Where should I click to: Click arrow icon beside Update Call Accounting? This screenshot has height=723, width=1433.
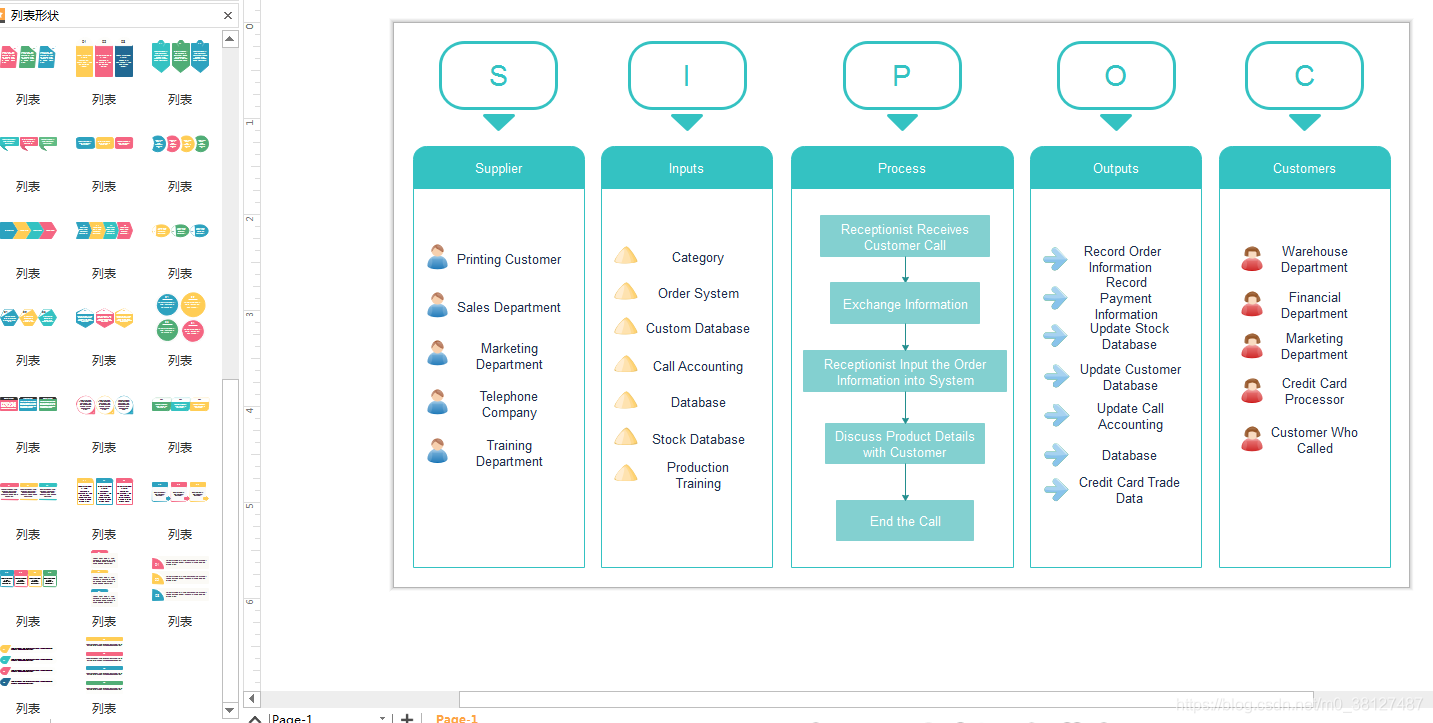(1056, 415)
